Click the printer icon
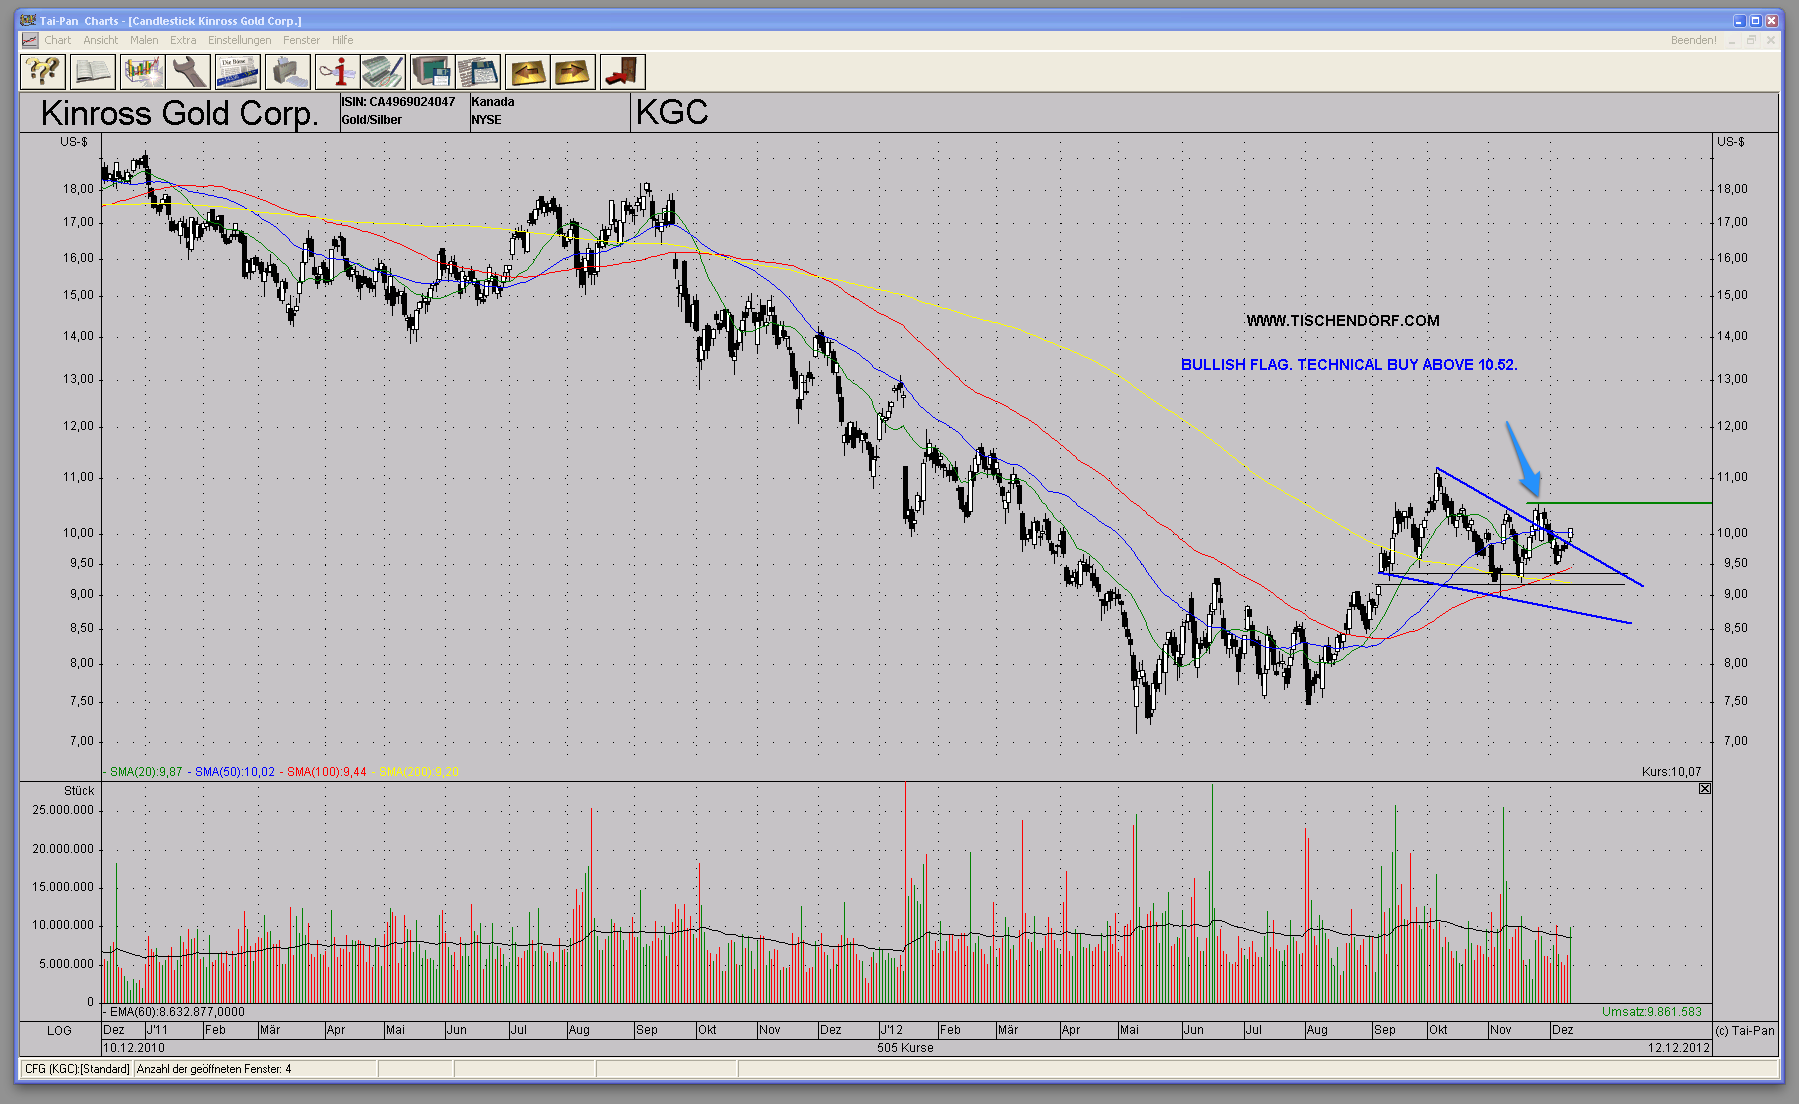This screenshot has height=1104, width=1799. pos(287,72)
